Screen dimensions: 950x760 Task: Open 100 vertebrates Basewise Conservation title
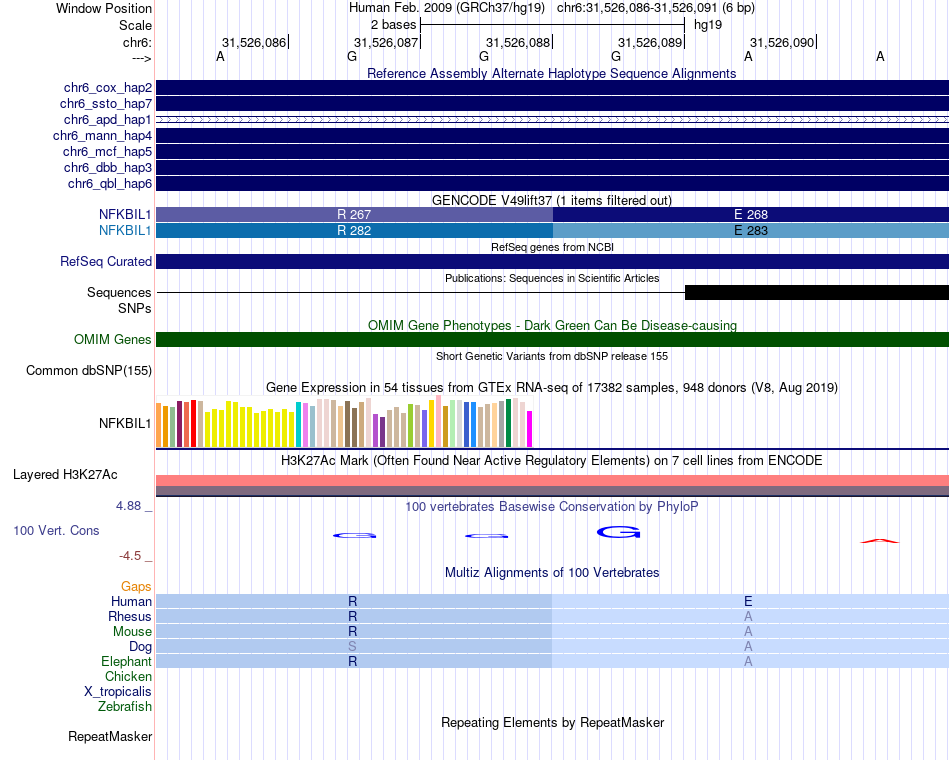click(x=551, y=507)
